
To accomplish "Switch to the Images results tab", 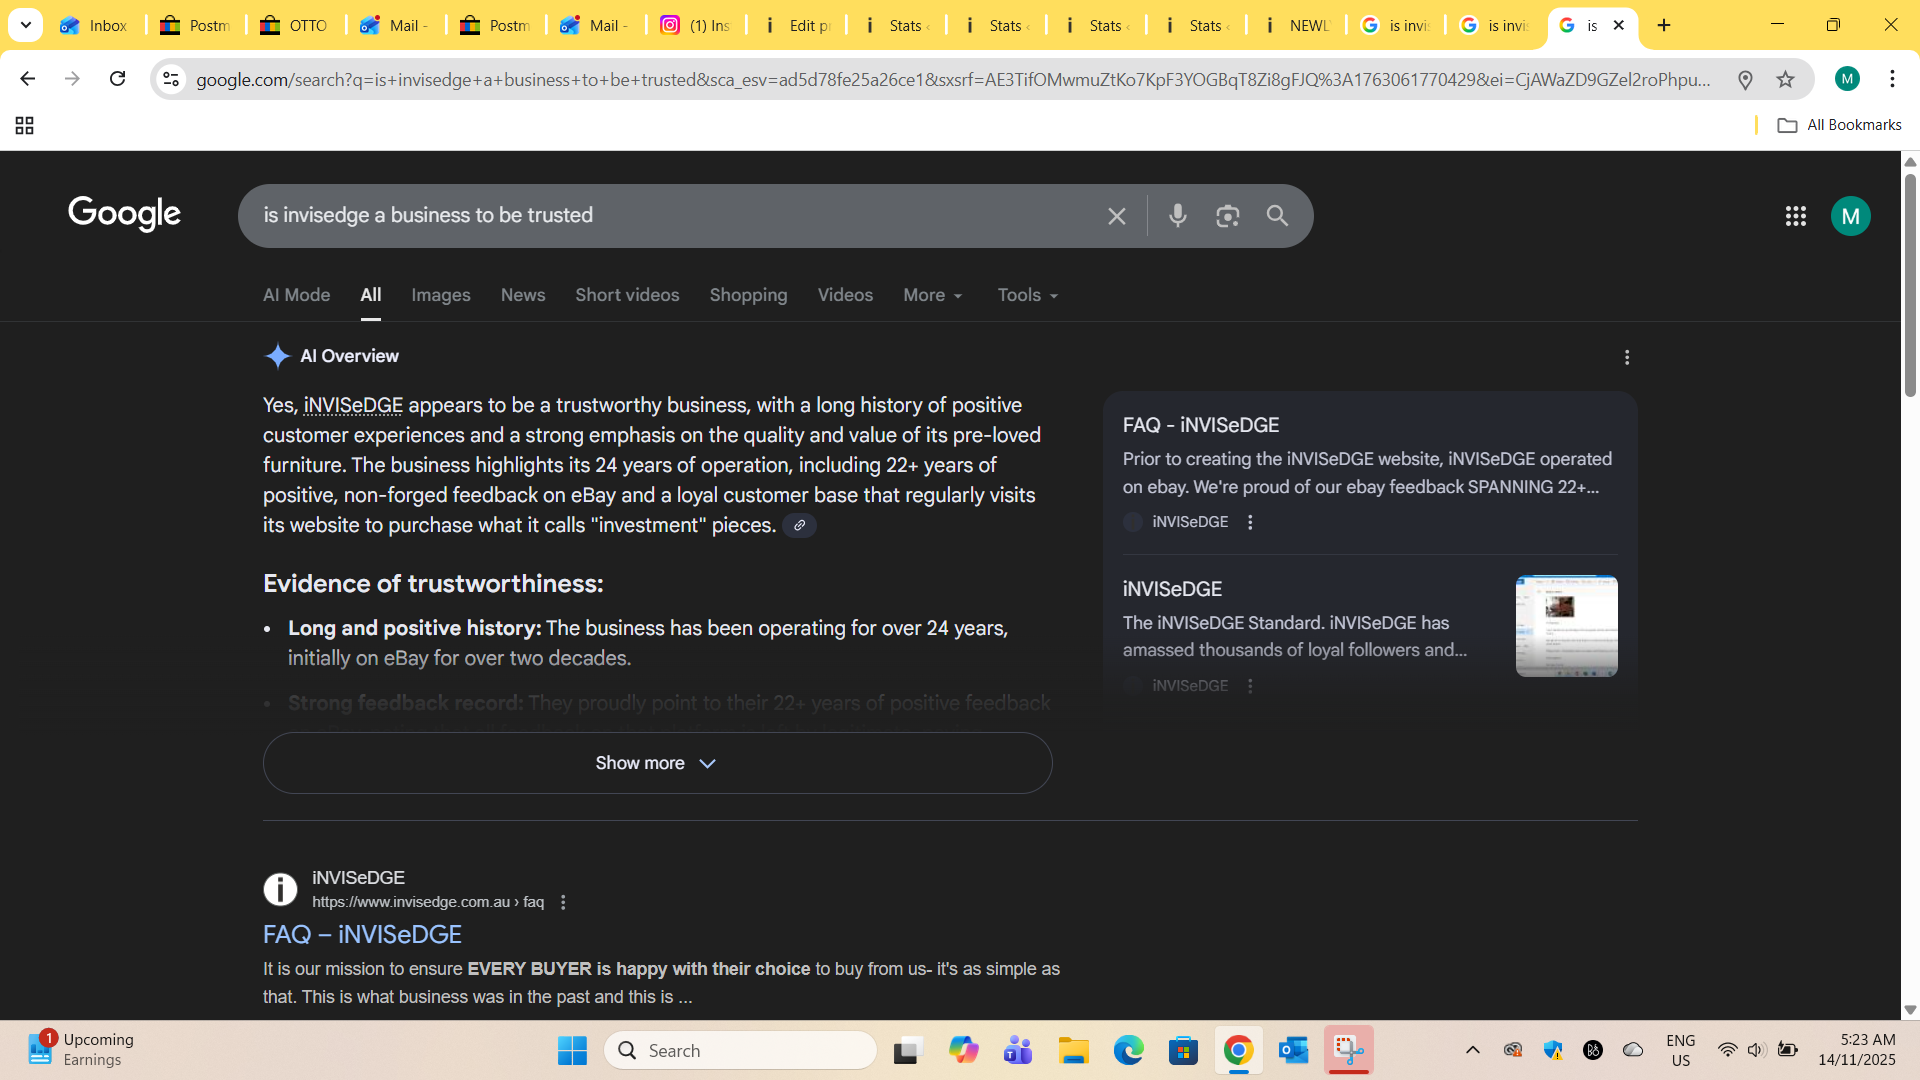I will (x=440, y=295).
